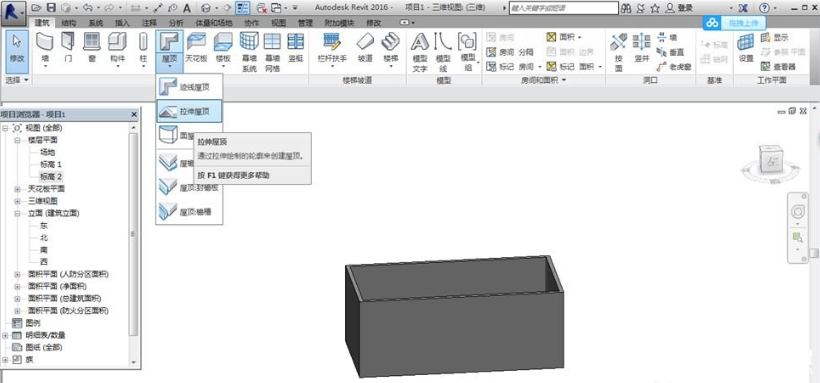Viewport: 820px width, 383px height.
Task: Select the 窗 (Window) tool
Action: (92, 48)
